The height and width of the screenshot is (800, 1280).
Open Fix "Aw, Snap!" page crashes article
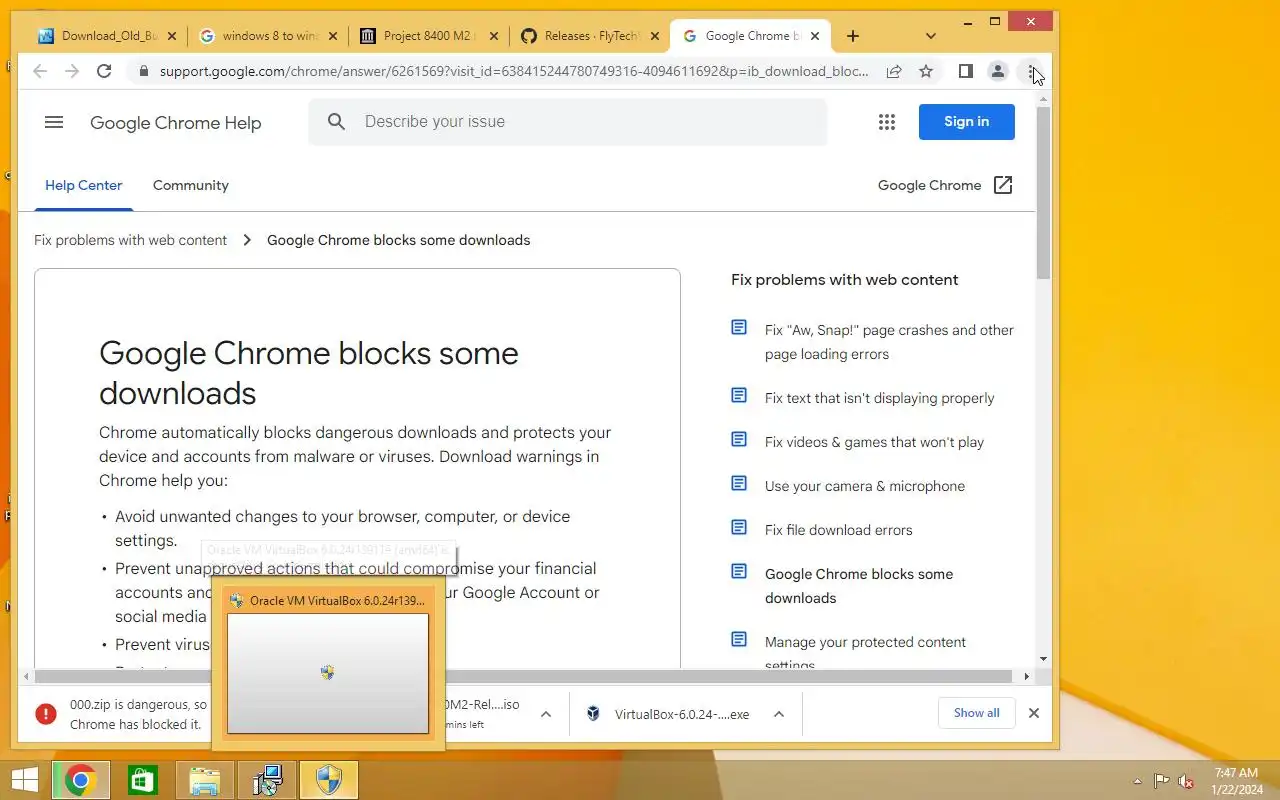(889, 342)
